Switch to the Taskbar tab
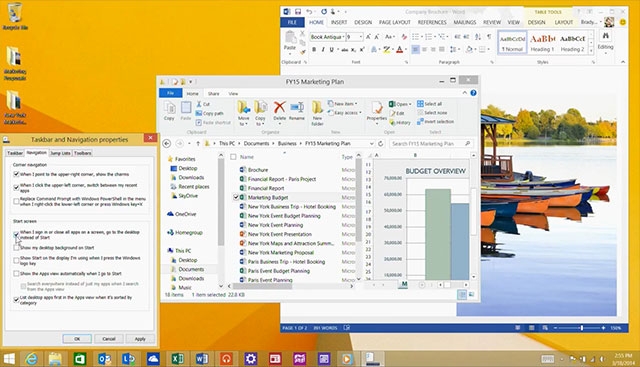 [15, 153]
